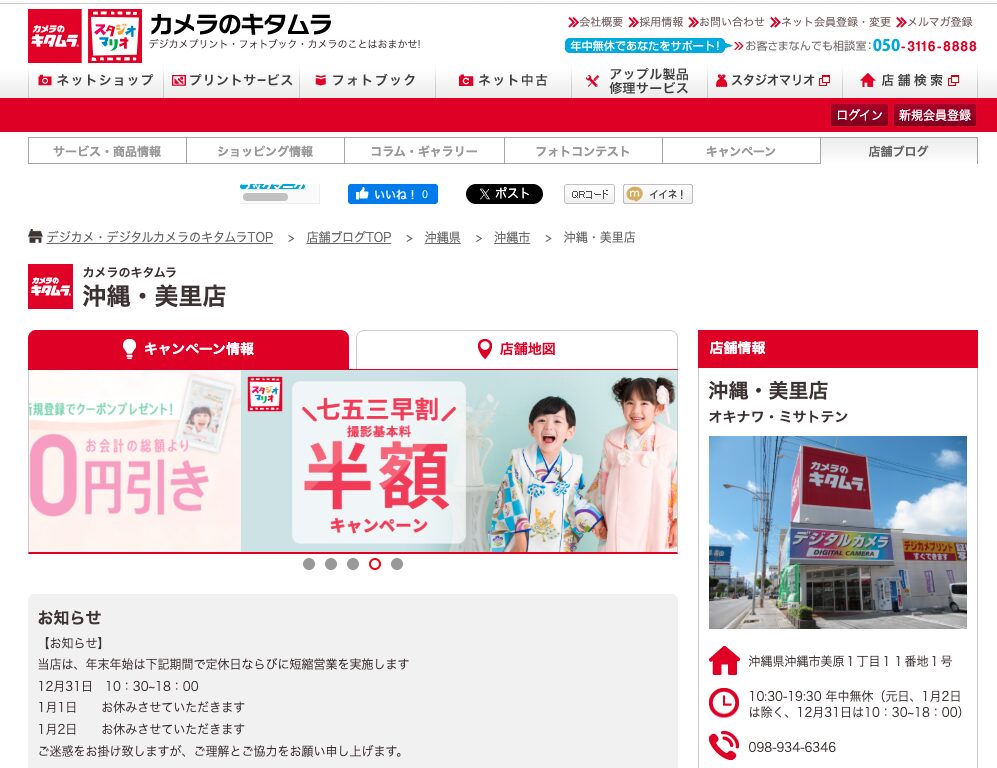The height and width of the screenshot is (768, 997).
Task: Click the X ポスト share button
Action: [504, 194]
